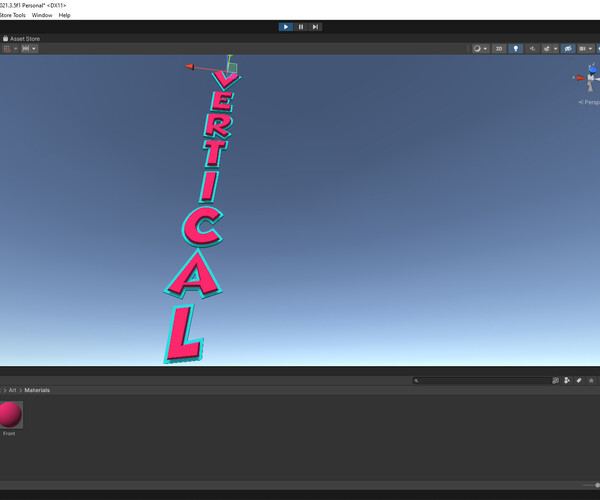Viewport: 600px width, 500px height.
Task: Expand the snap increment dropdown arrow
Action: click(34, 49)
